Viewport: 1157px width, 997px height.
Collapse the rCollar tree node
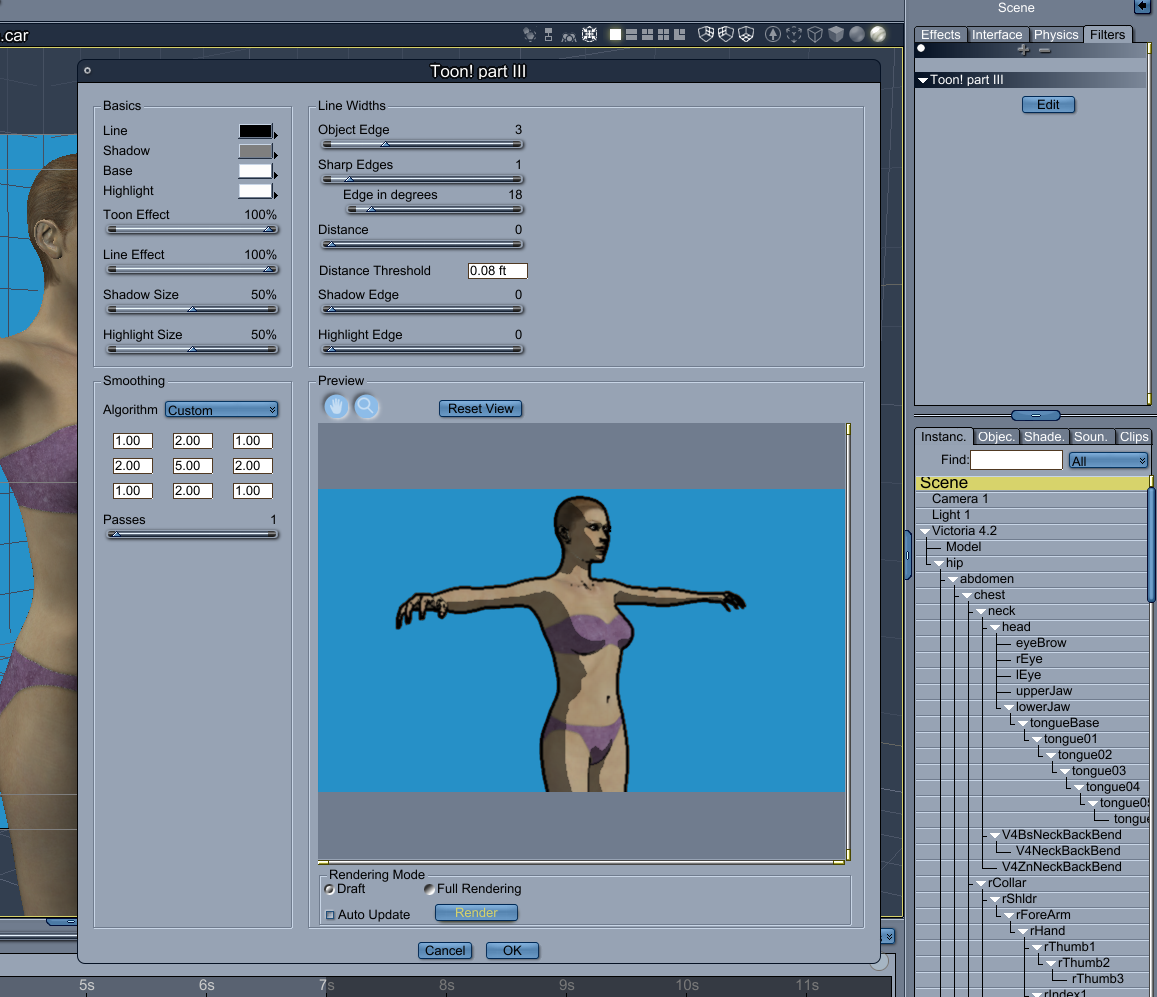tap(981, 883)
